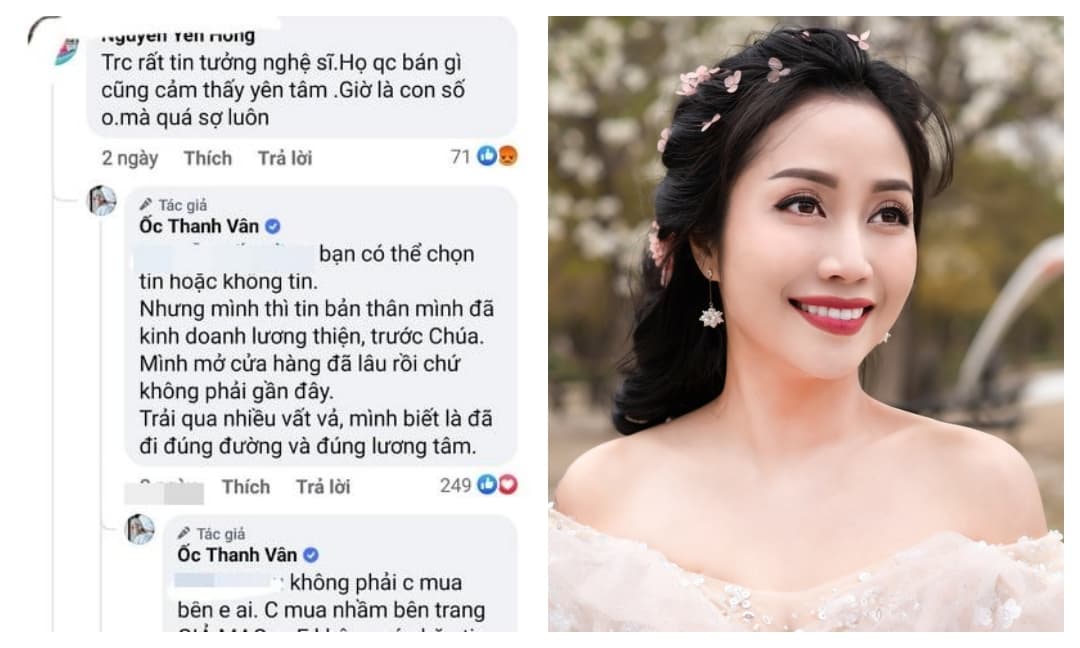Click Trả lời under the Nguyen Yen Hong comment
Viewport: 1080px width, 648px height.
click(284, 158)
